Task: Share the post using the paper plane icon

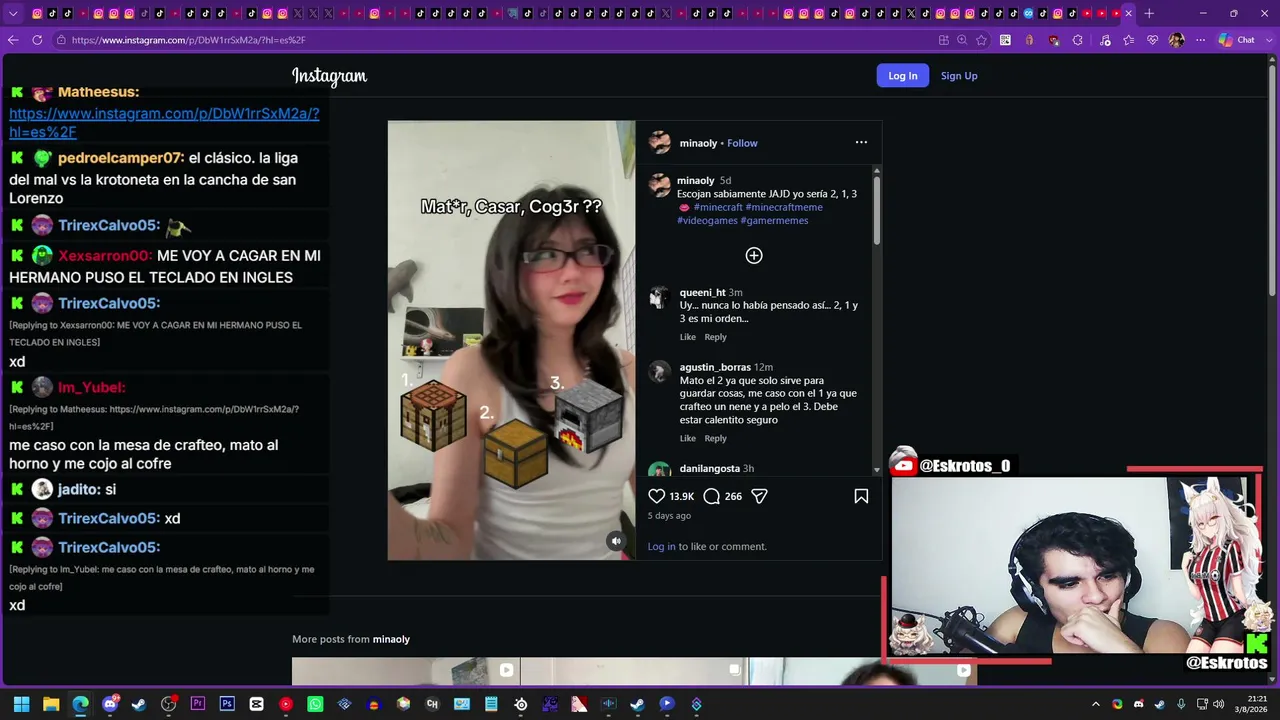Action: (759, 496)
